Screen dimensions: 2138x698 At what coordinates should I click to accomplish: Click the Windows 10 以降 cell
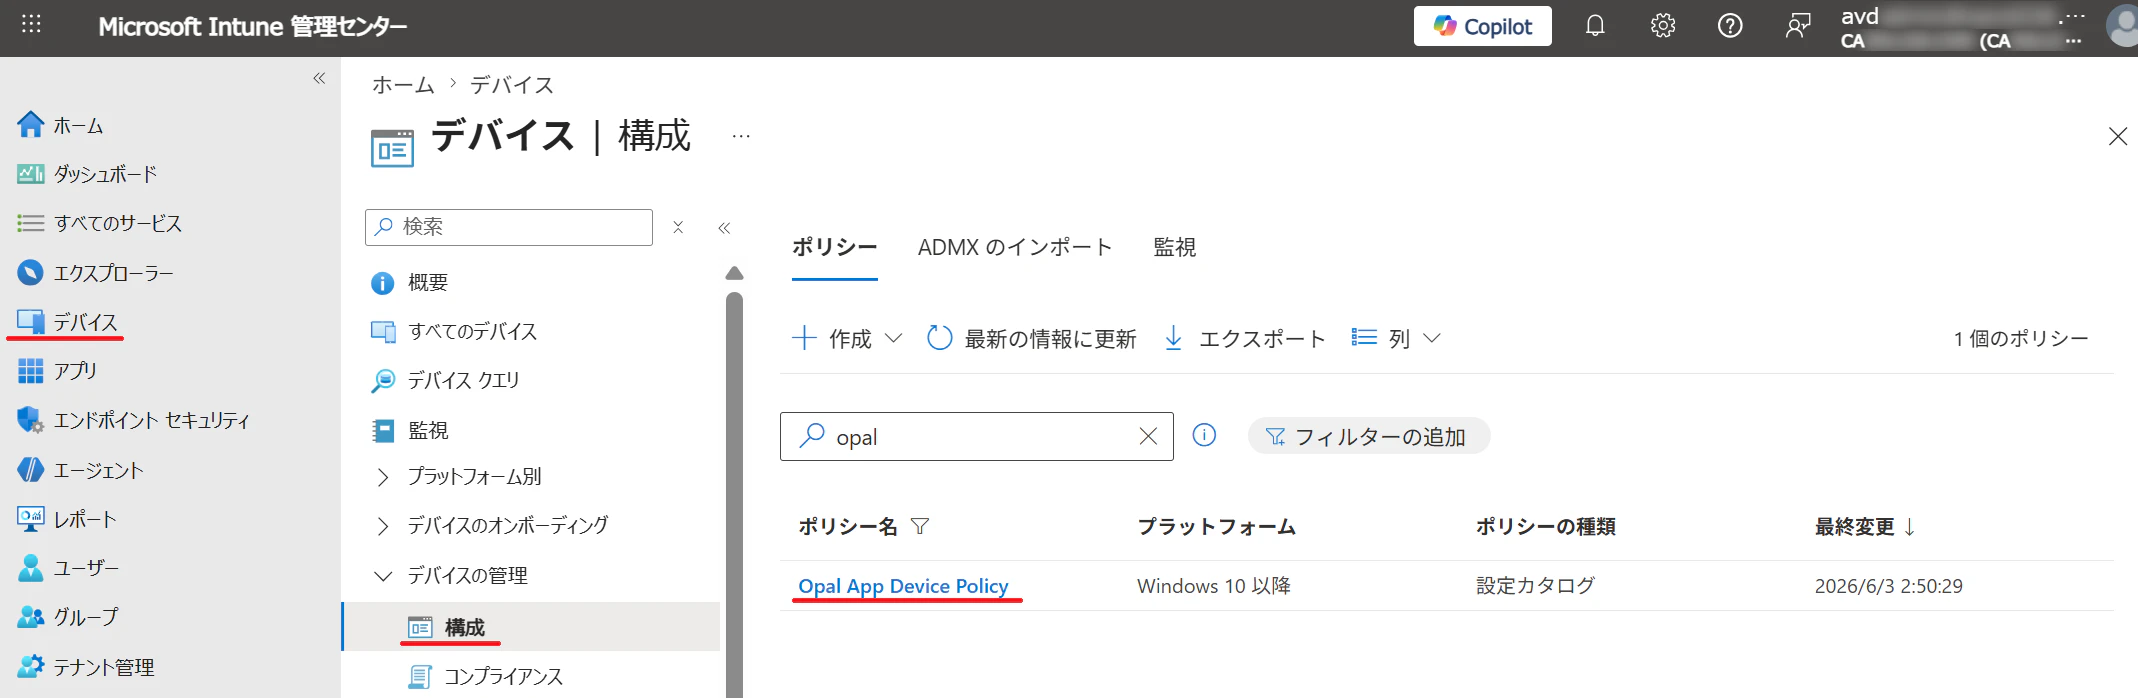point(1213,586)
